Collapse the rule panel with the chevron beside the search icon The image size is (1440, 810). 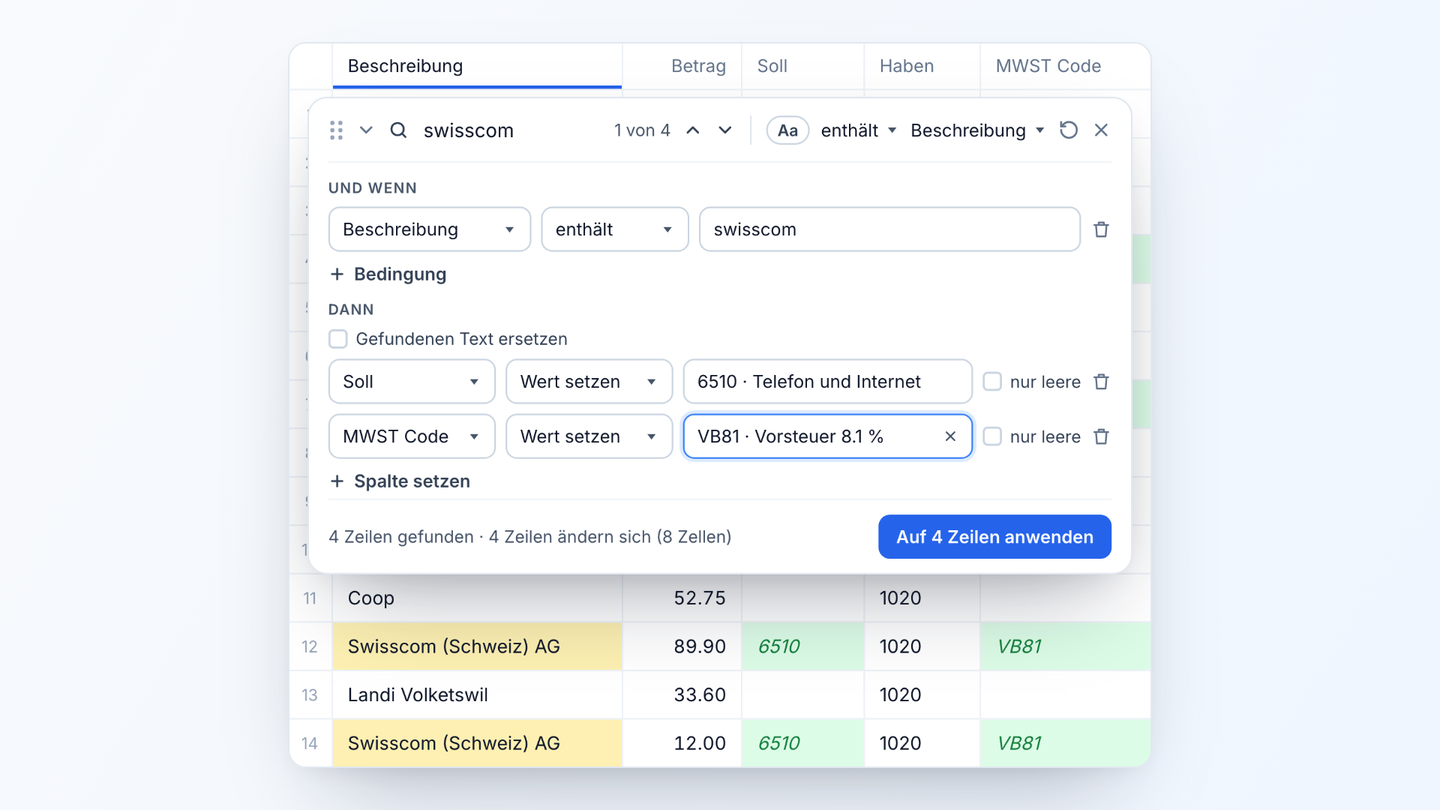pos(366,130)
